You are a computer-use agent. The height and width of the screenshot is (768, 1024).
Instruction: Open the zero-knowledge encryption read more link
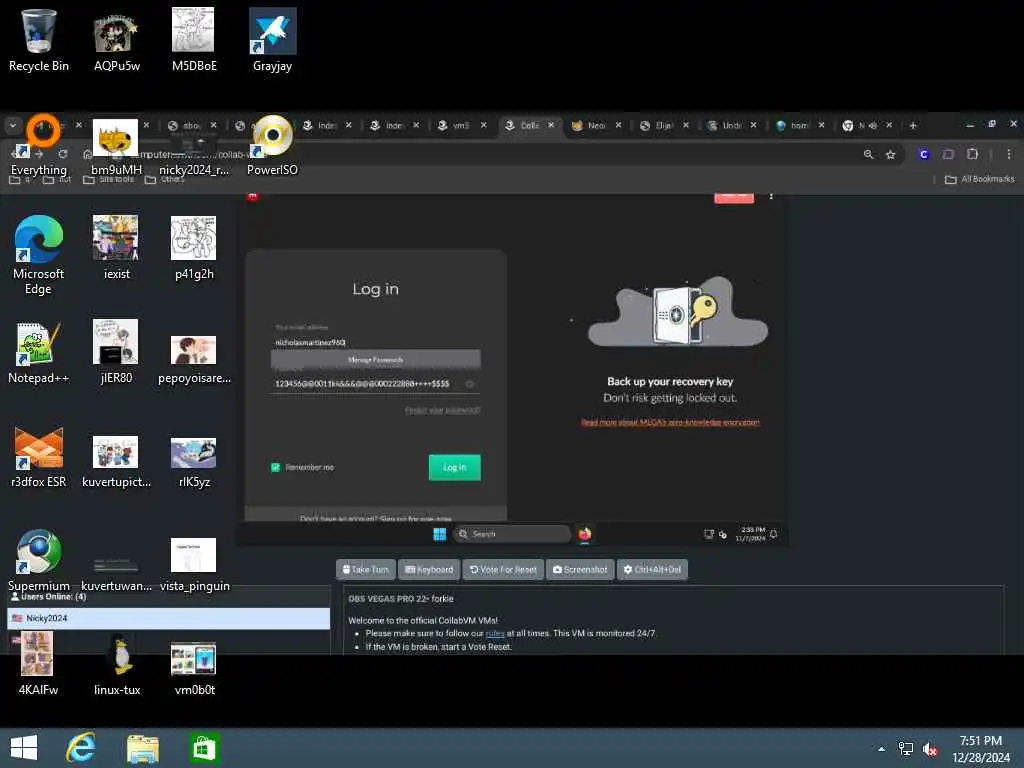(670, 422)
